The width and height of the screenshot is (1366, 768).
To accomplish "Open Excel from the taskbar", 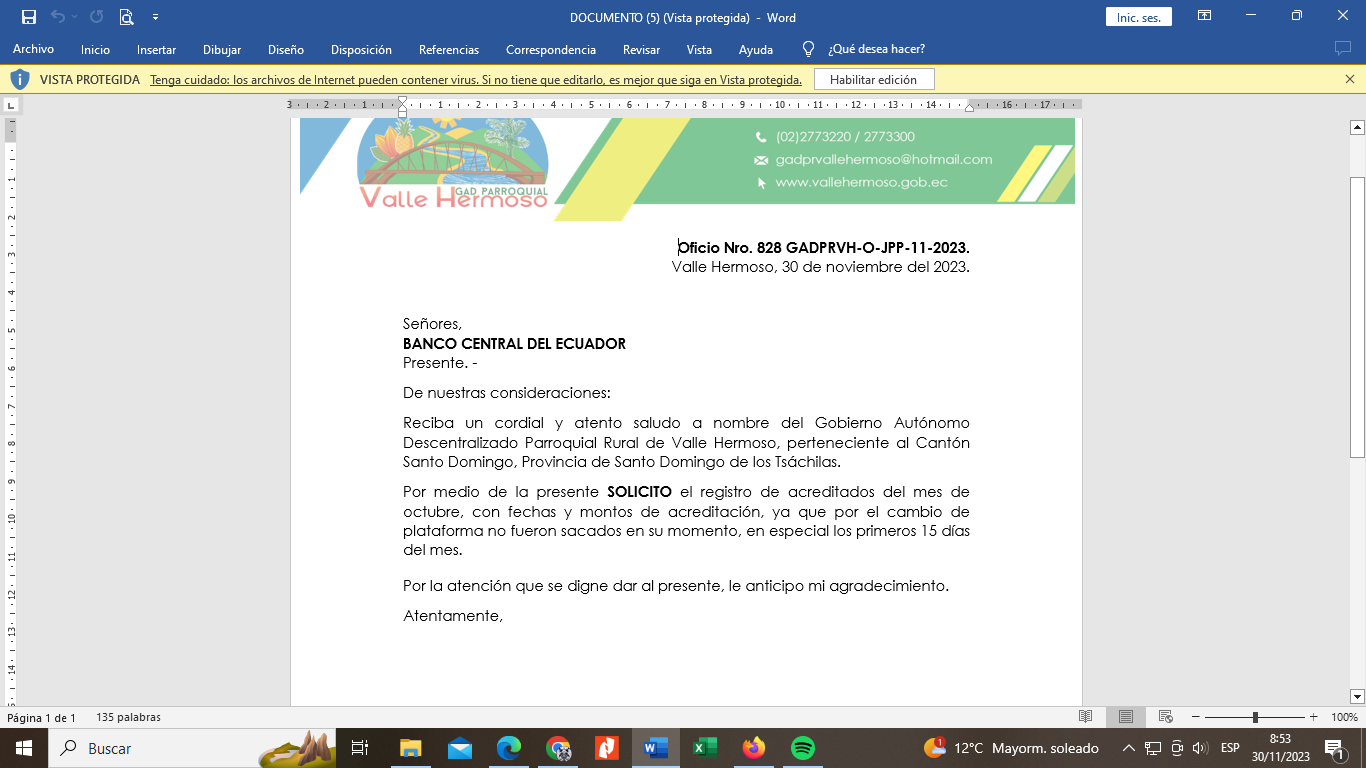I will pos(705,748).
